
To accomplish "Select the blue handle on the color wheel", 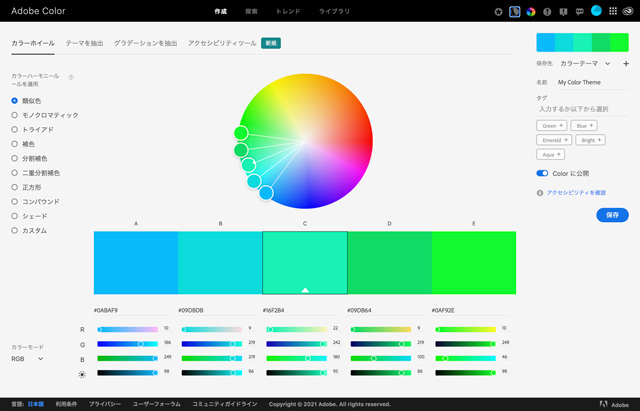I will point(266,193).
